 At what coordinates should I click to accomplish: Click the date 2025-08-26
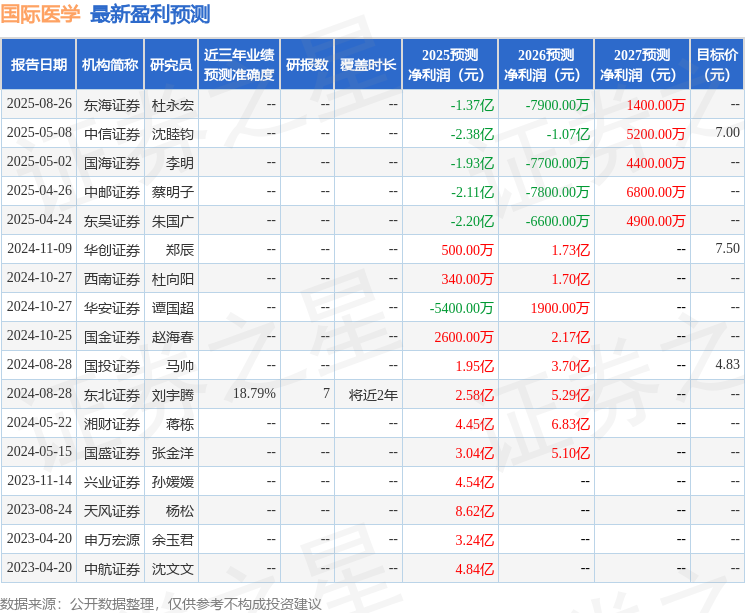39,104
